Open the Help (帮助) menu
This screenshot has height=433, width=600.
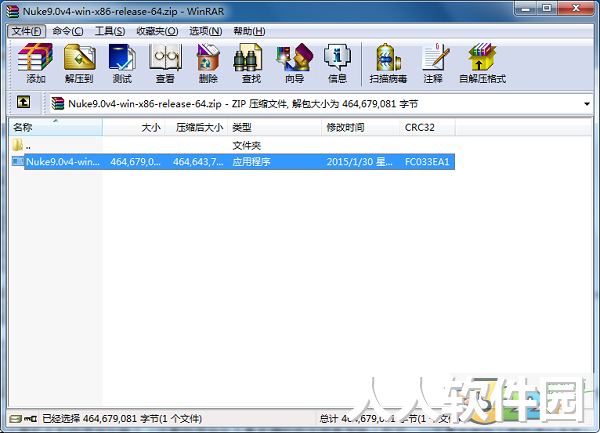(x=249, y=31)
